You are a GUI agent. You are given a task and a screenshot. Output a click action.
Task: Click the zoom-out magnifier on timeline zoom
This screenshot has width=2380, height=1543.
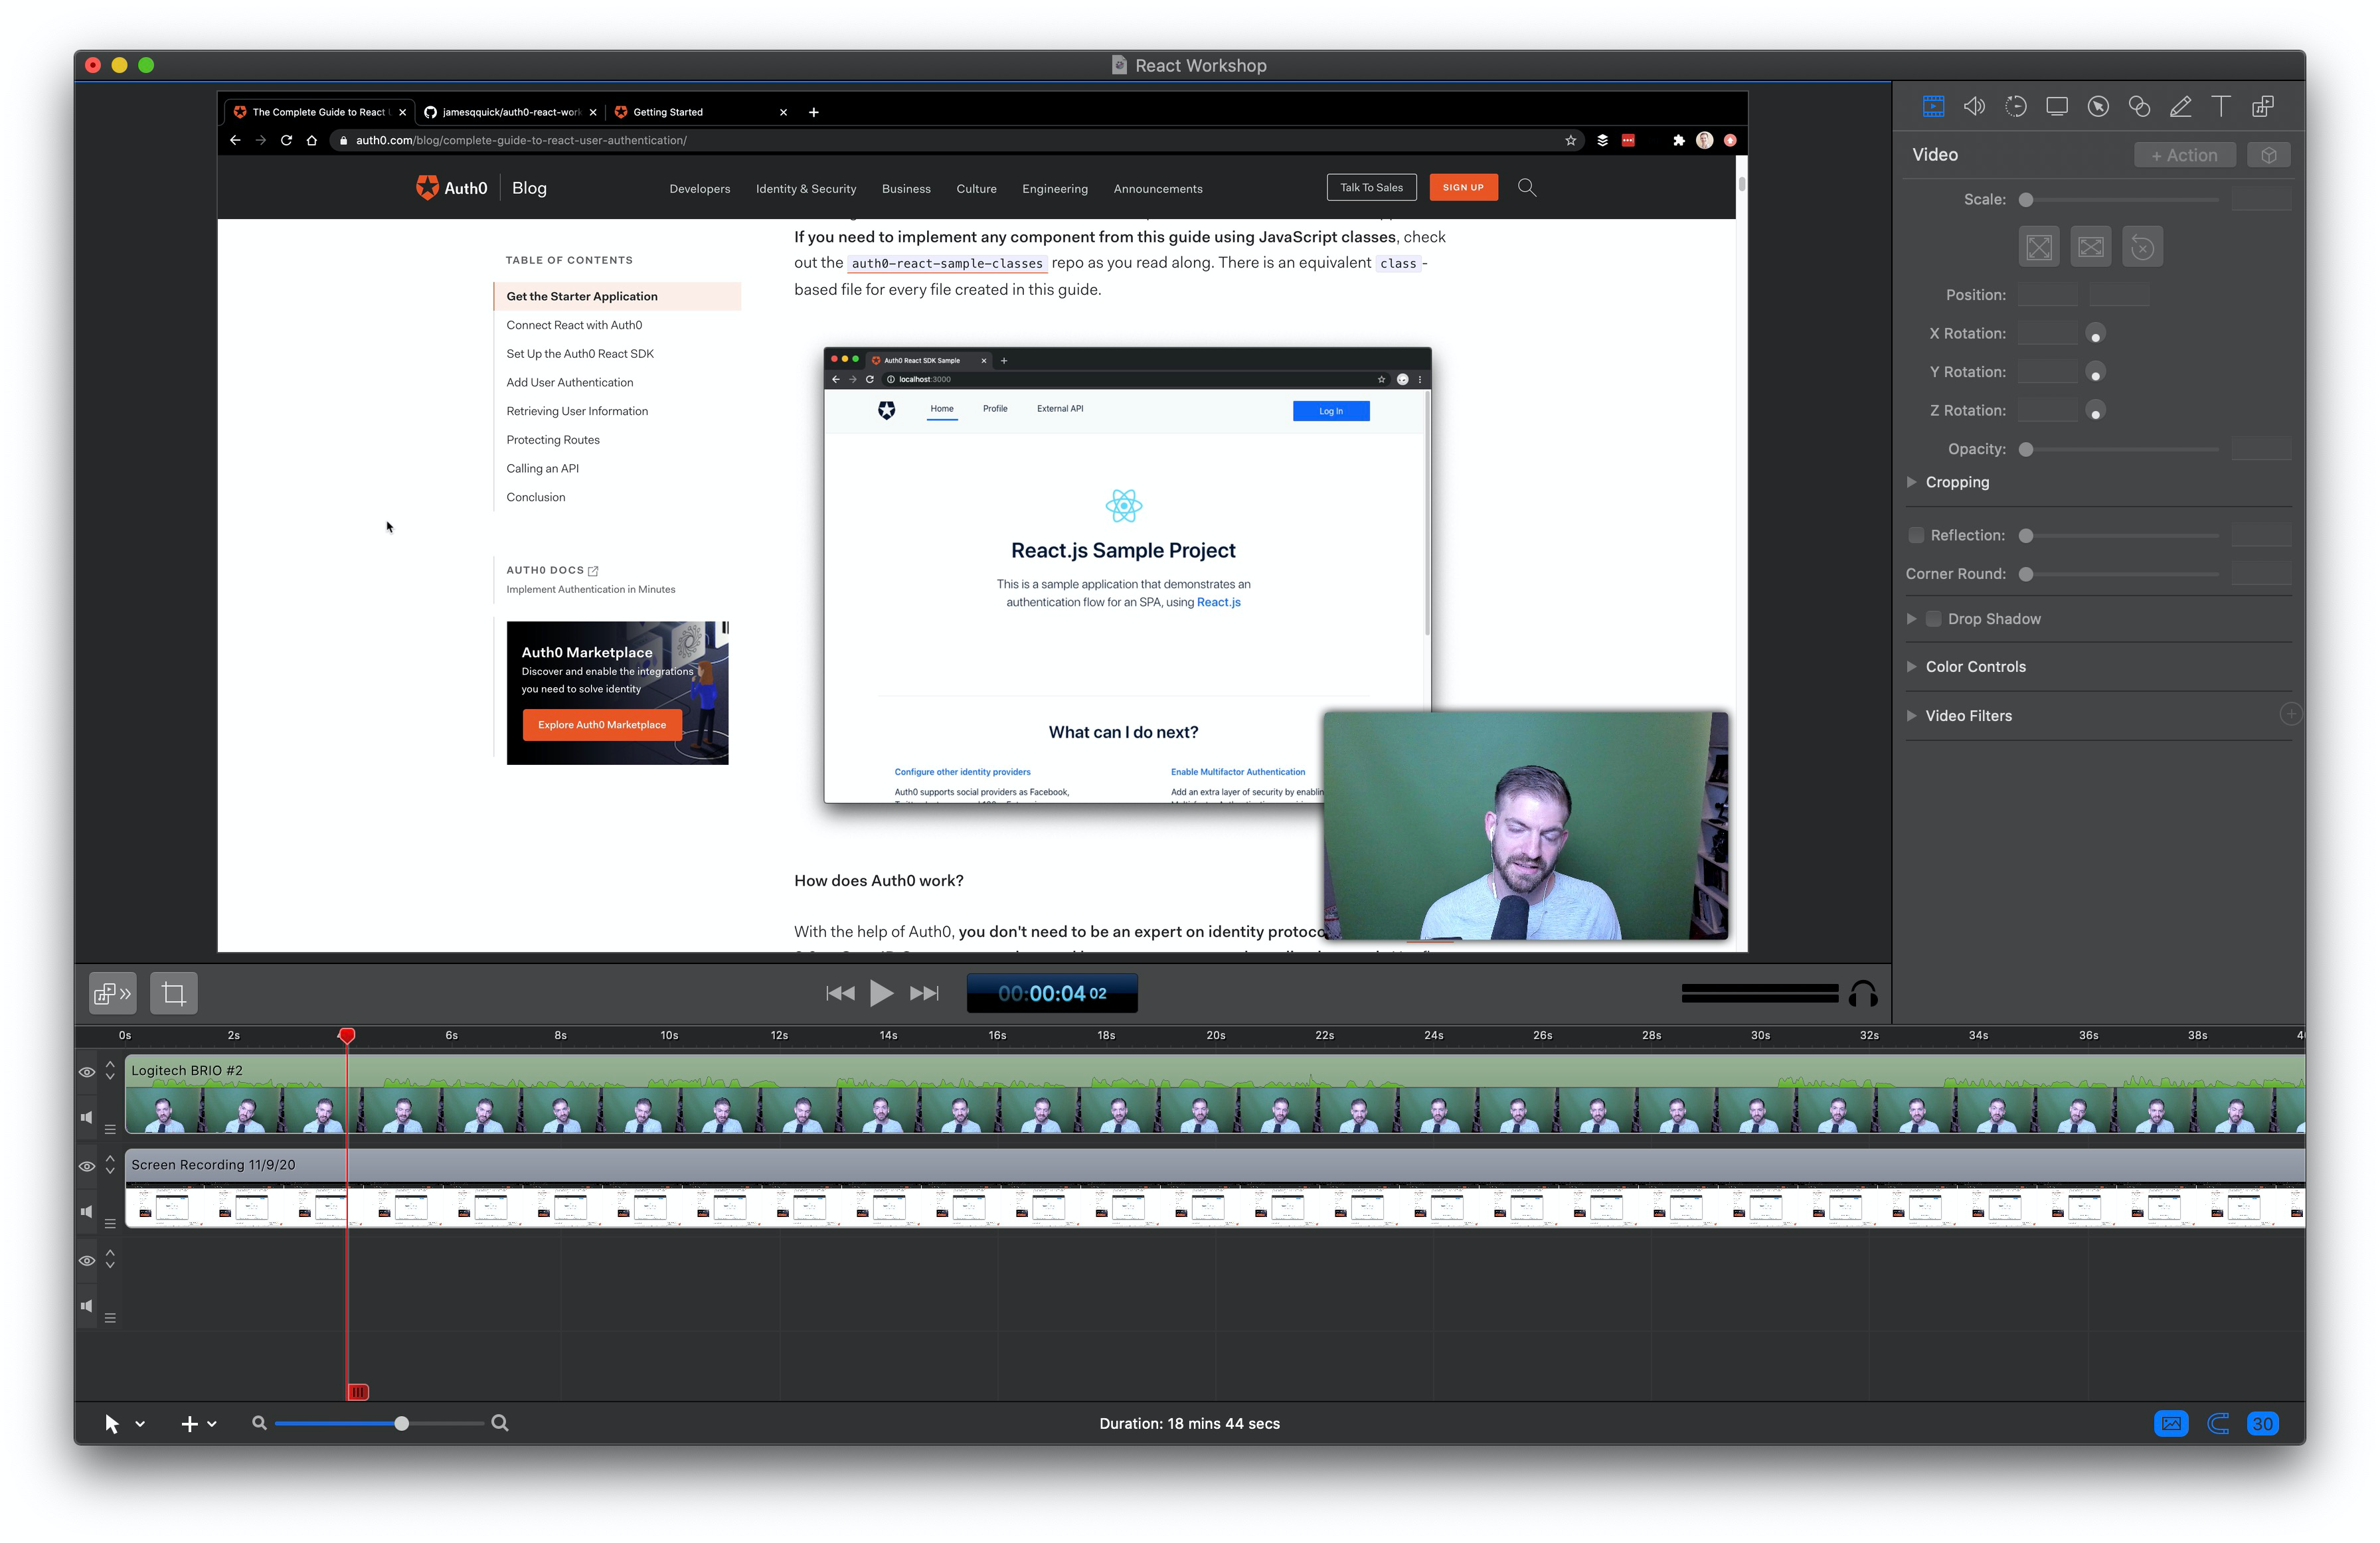coord(259,1423)
